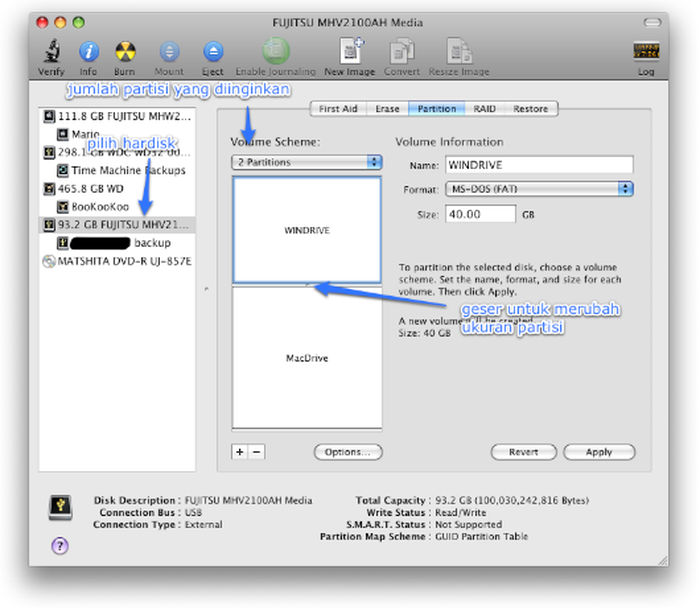Select the 465.8 GB WD disk
This screenshot has width=700, height=615.
[x=117, y=189]
